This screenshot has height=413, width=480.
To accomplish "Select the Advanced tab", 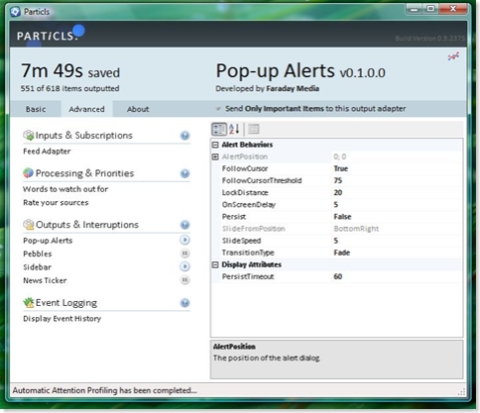I will [x=87, y=109].
